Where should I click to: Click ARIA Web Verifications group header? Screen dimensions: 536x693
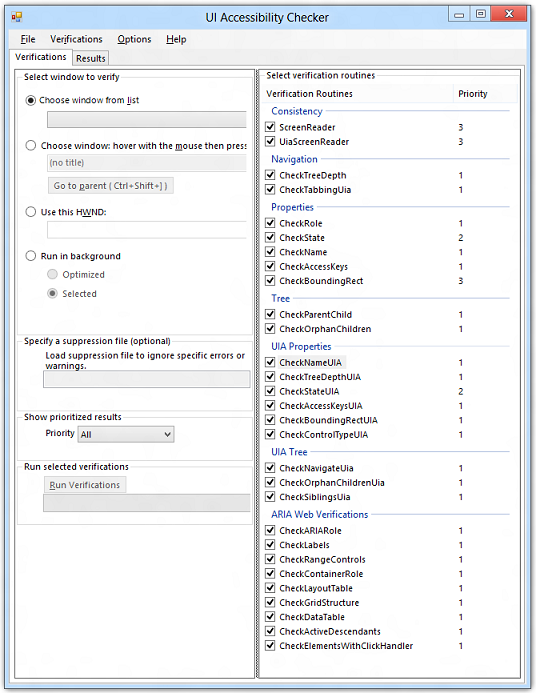click(319, 514)
